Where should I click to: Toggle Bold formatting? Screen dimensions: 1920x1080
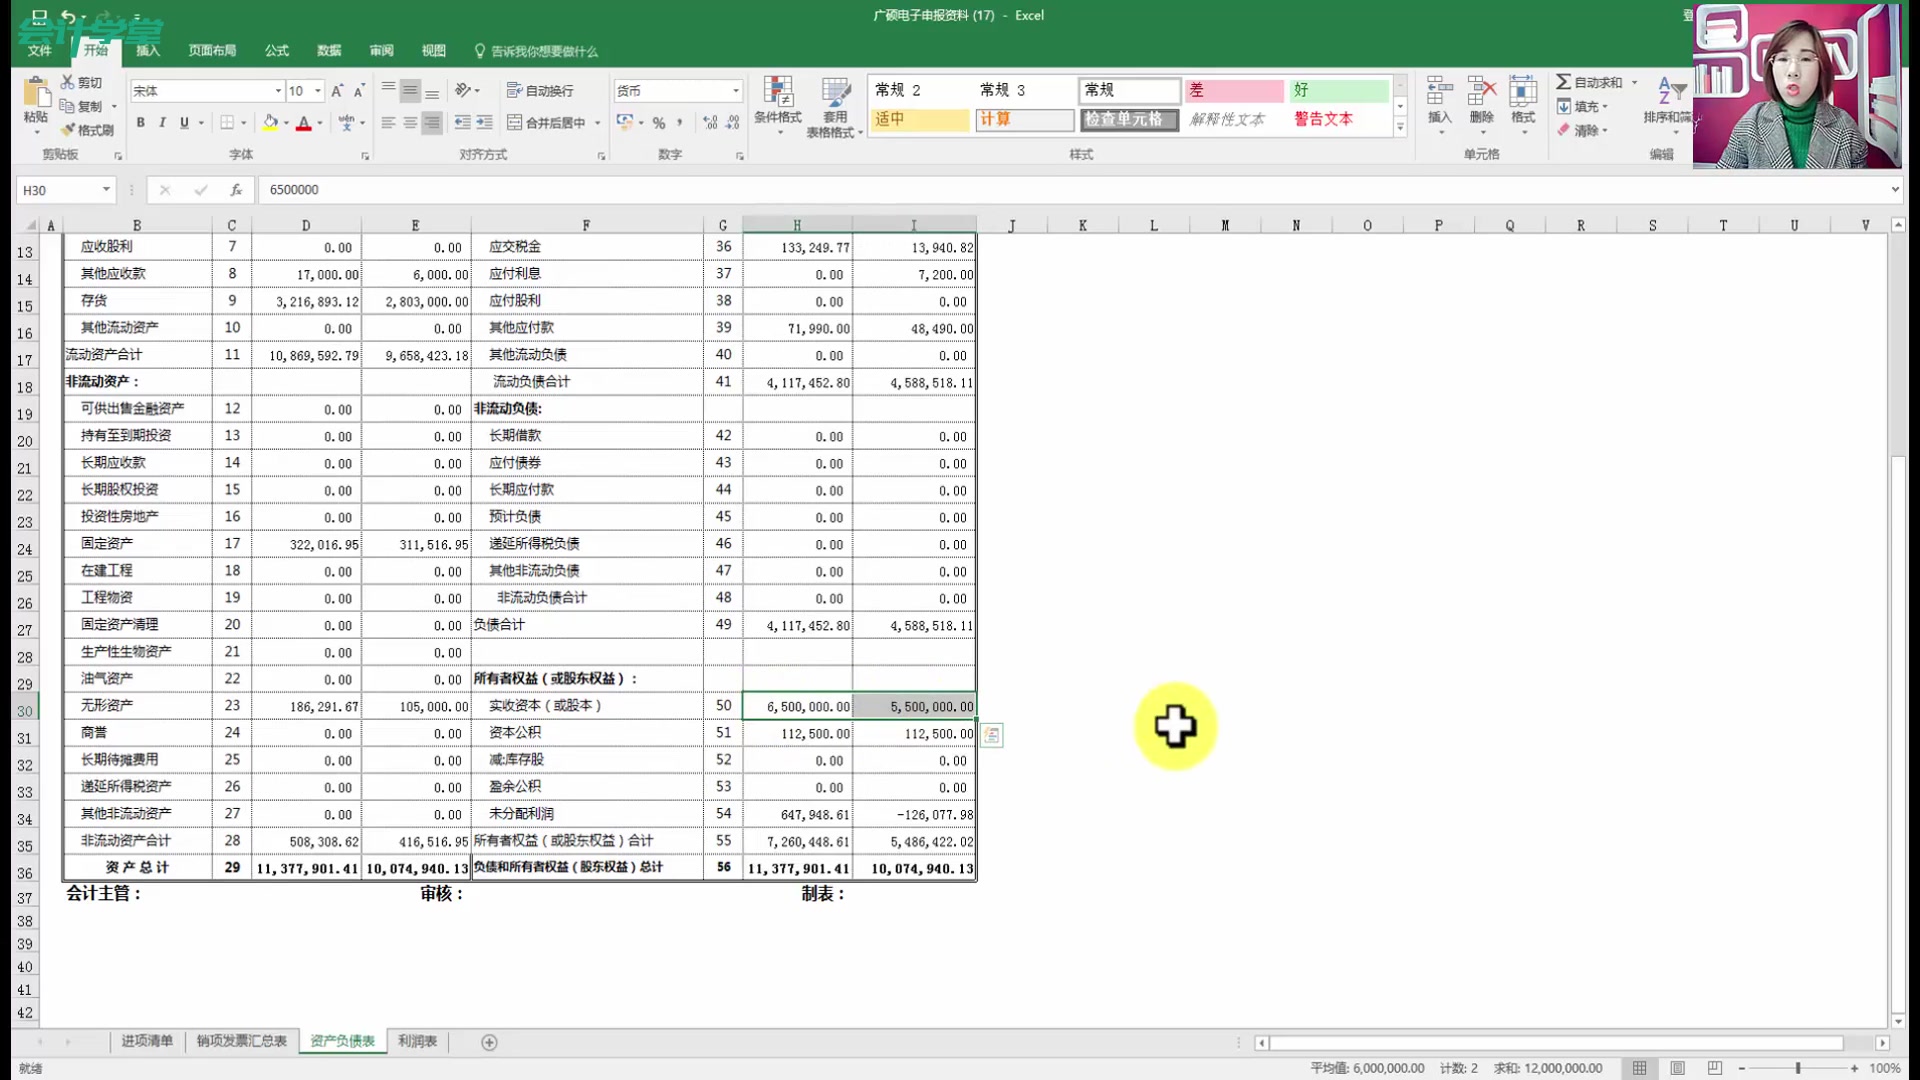[x=140, y=123]
